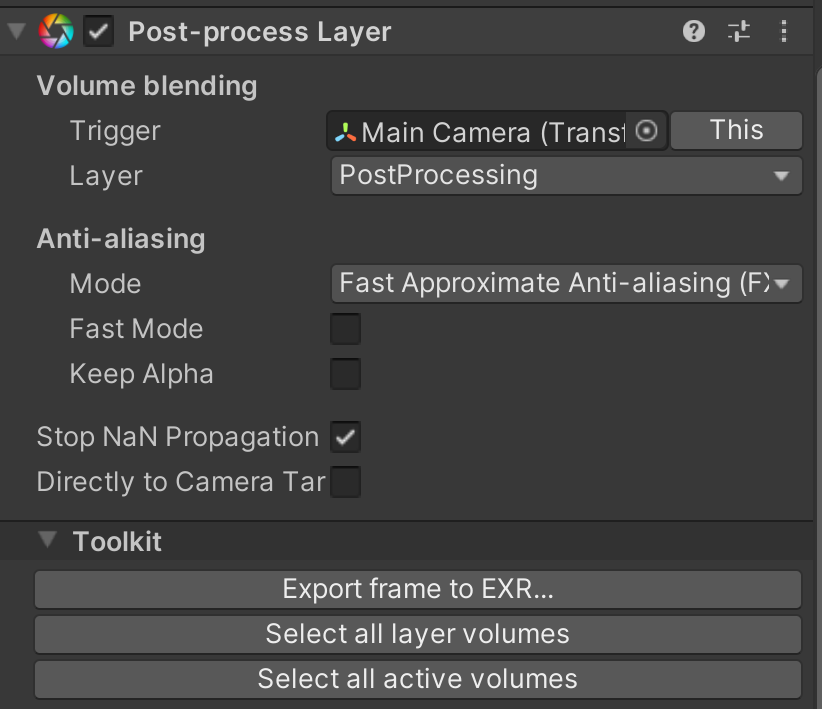Enable the Keep Alpha checkbox
Viewport: 822px width, 709px height.
point(345,374)
